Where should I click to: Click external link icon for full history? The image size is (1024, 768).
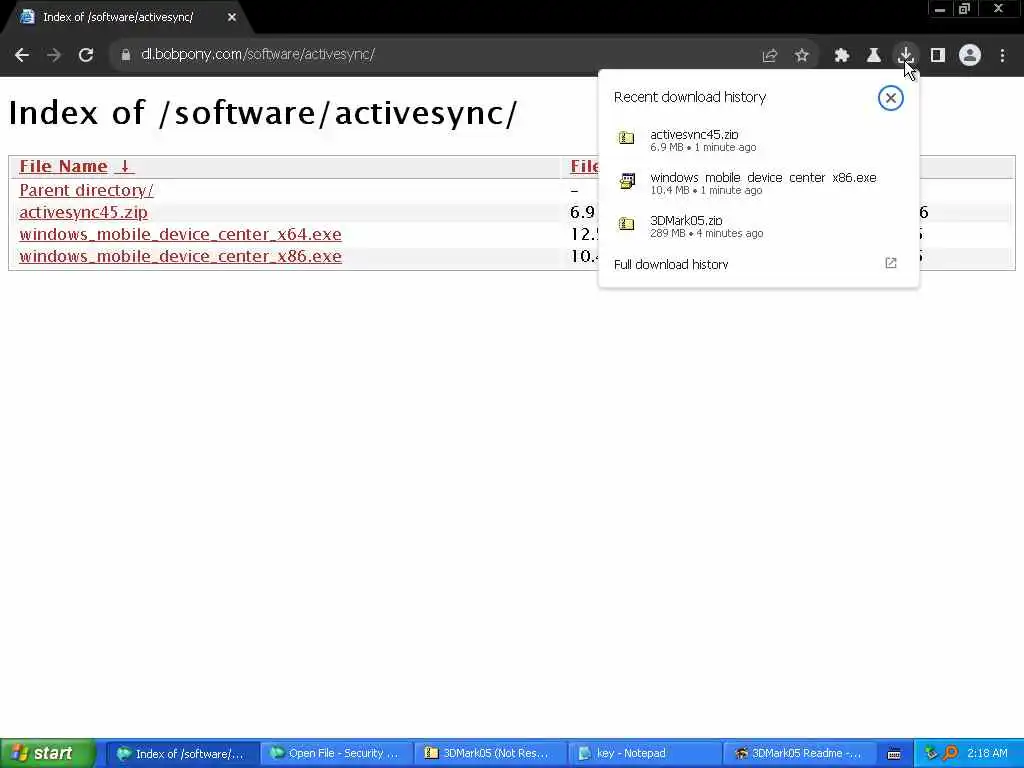891,263
